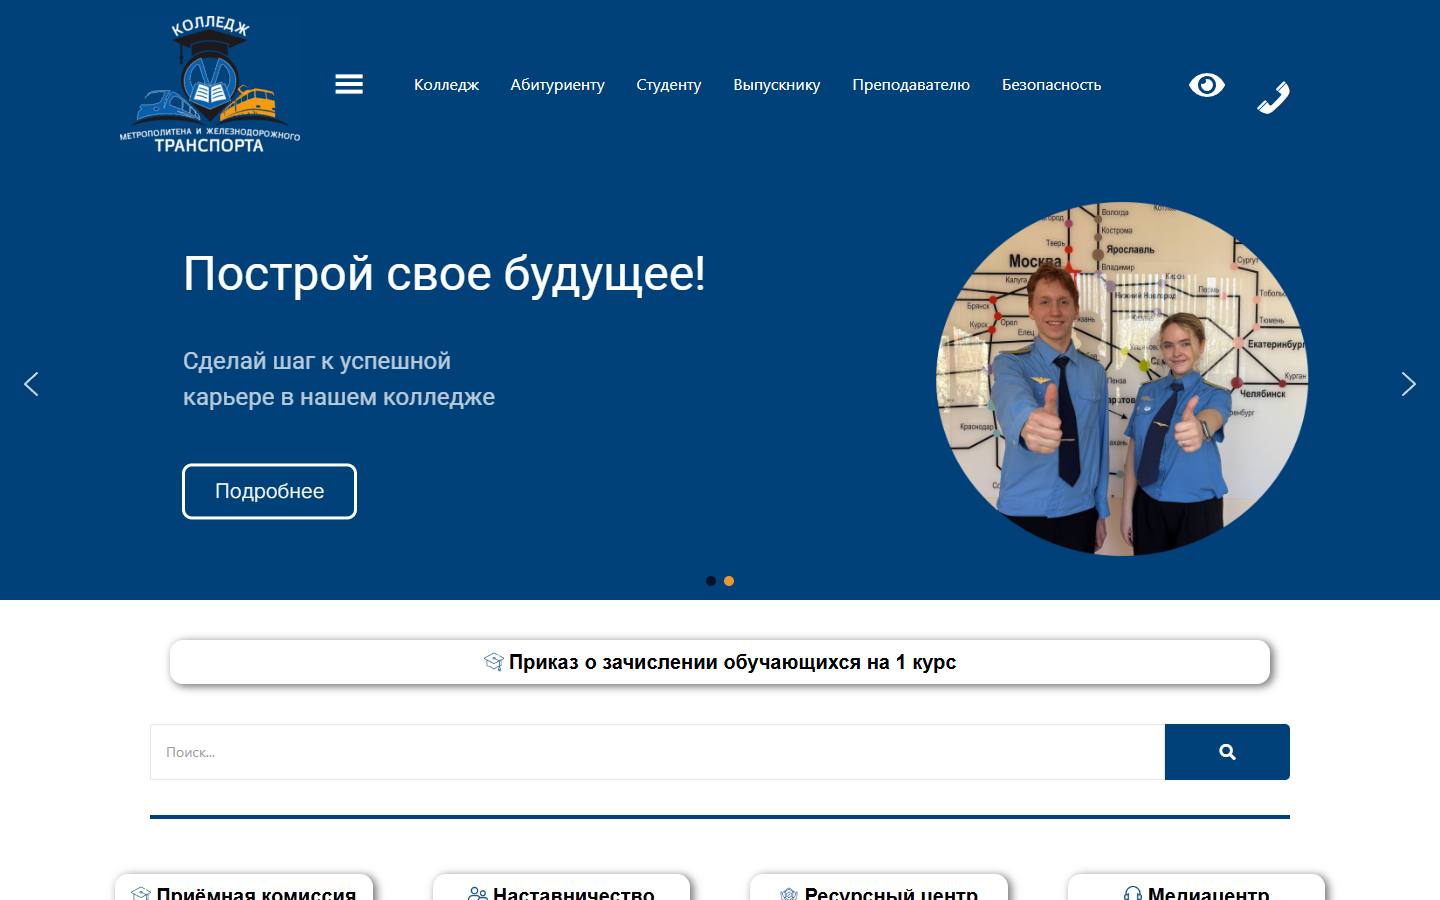This screenshot has height=900, width=1440.
Task: Open the hamburger menu icon
Action: pos(349,84)
